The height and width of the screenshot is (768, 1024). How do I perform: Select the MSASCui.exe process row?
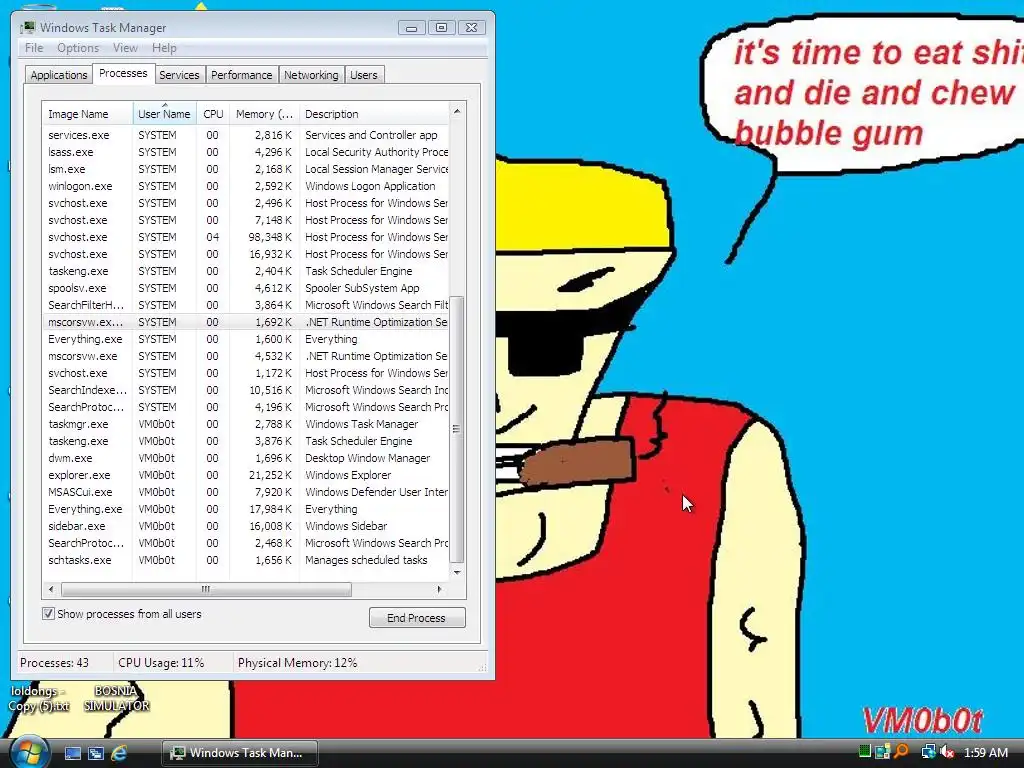click(246, 492)
